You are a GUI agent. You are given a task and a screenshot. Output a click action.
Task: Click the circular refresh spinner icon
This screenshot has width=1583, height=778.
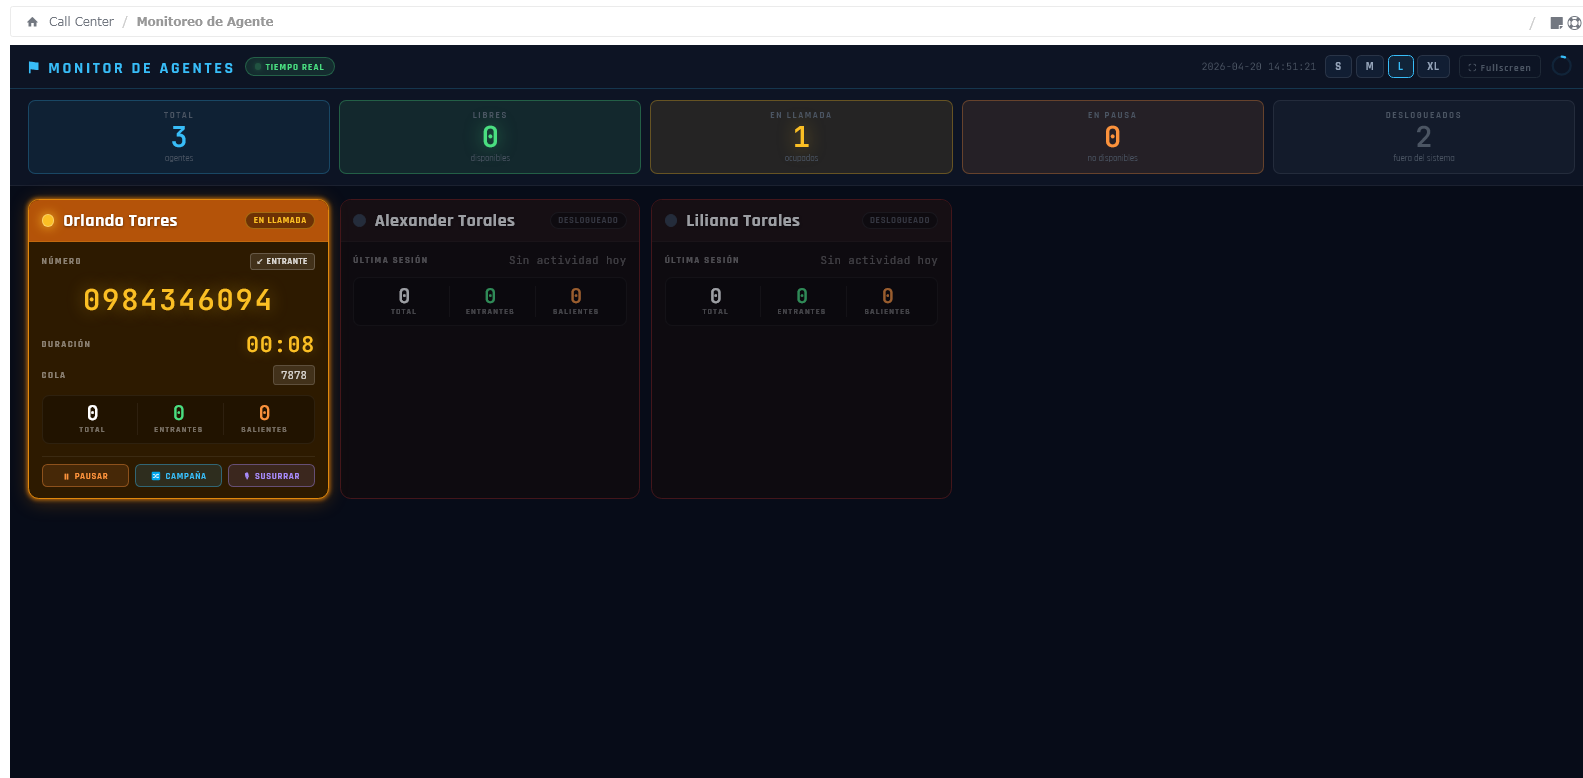tap(1561, 66)
